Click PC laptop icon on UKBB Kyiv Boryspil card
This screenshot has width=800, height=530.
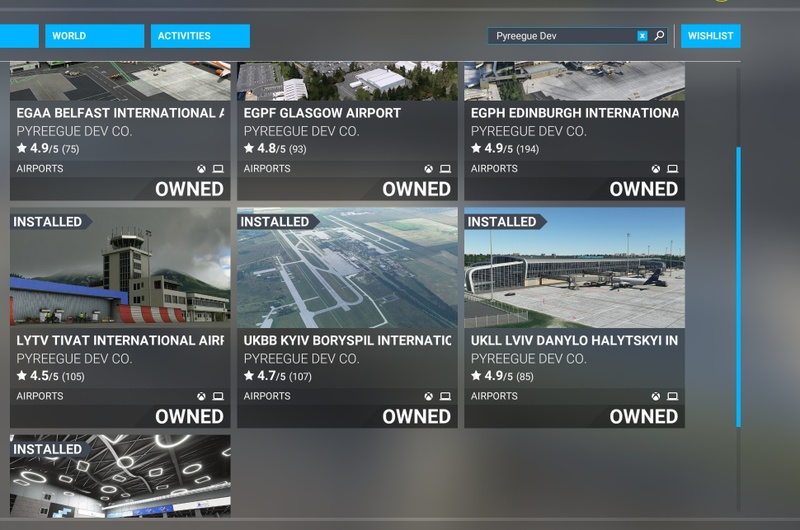(445, 396)
